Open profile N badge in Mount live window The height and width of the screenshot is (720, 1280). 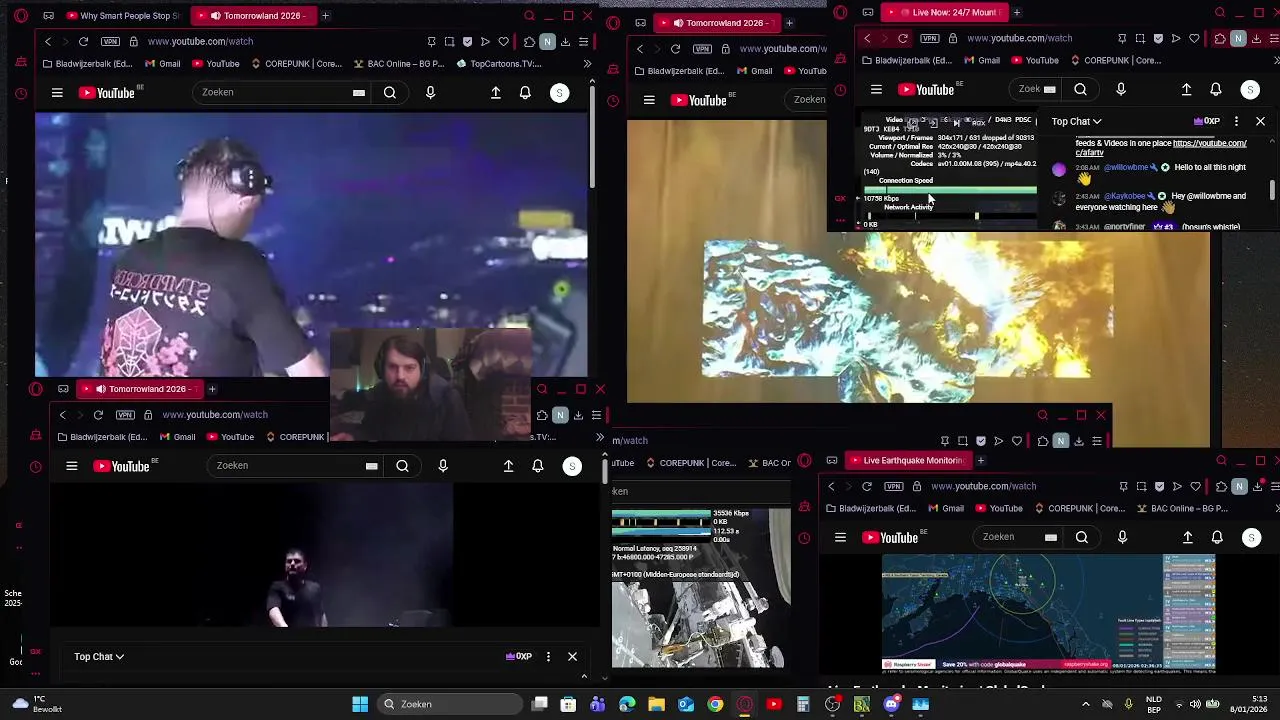click(1238, 38)
